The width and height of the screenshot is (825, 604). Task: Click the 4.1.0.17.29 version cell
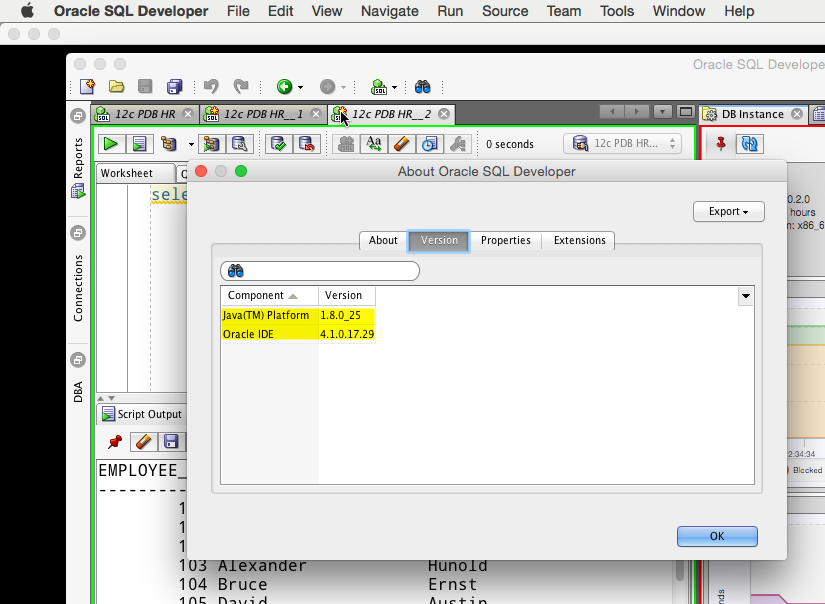click(347, 334)
